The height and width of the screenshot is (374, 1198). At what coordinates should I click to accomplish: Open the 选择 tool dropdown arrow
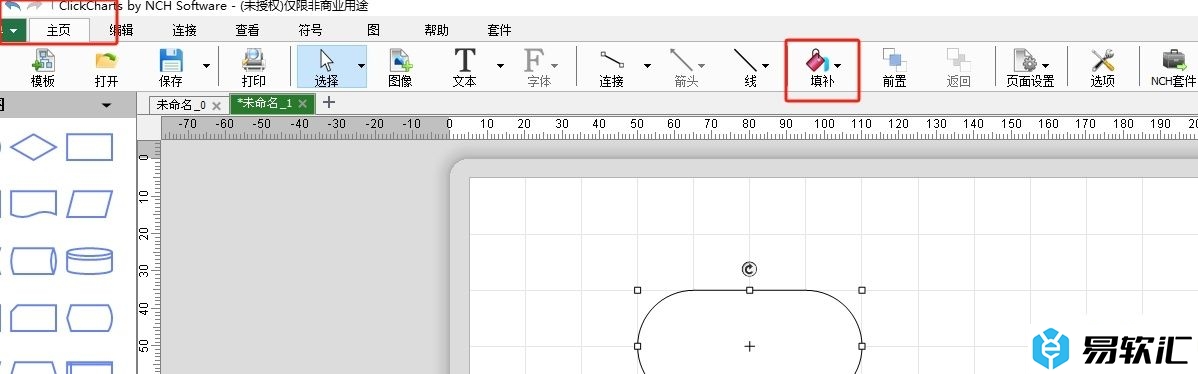click(361, 66)
